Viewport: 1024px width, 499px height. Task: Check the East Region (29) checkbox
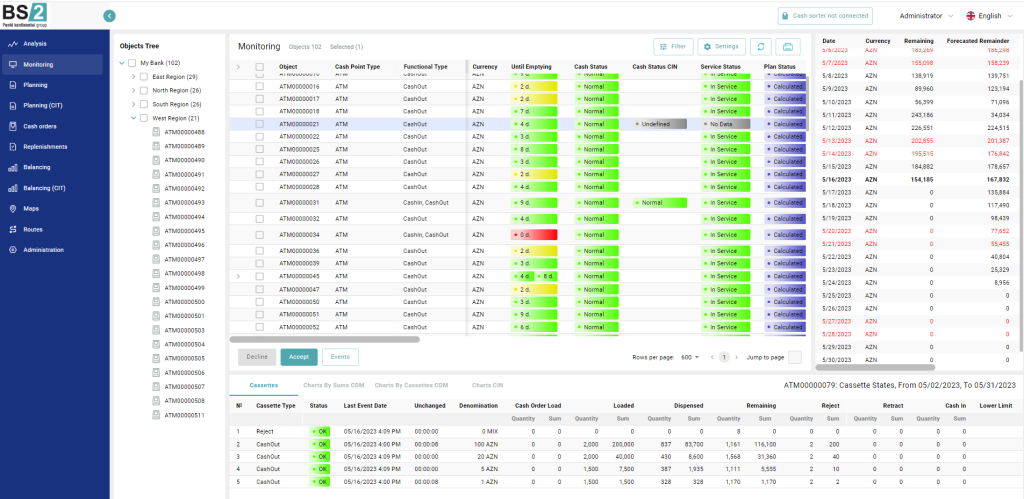pyautogui.click(x=144, y=77)
